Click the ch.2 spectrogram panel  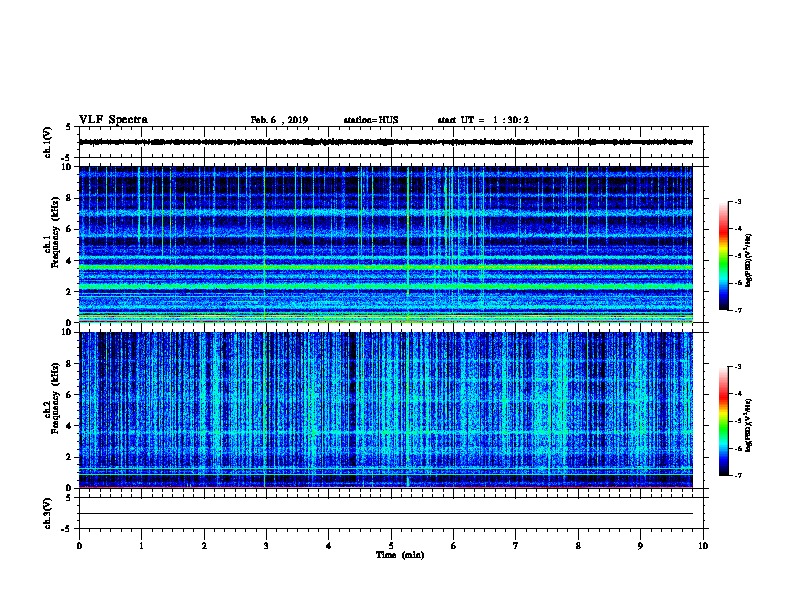[x=386, y=410]
